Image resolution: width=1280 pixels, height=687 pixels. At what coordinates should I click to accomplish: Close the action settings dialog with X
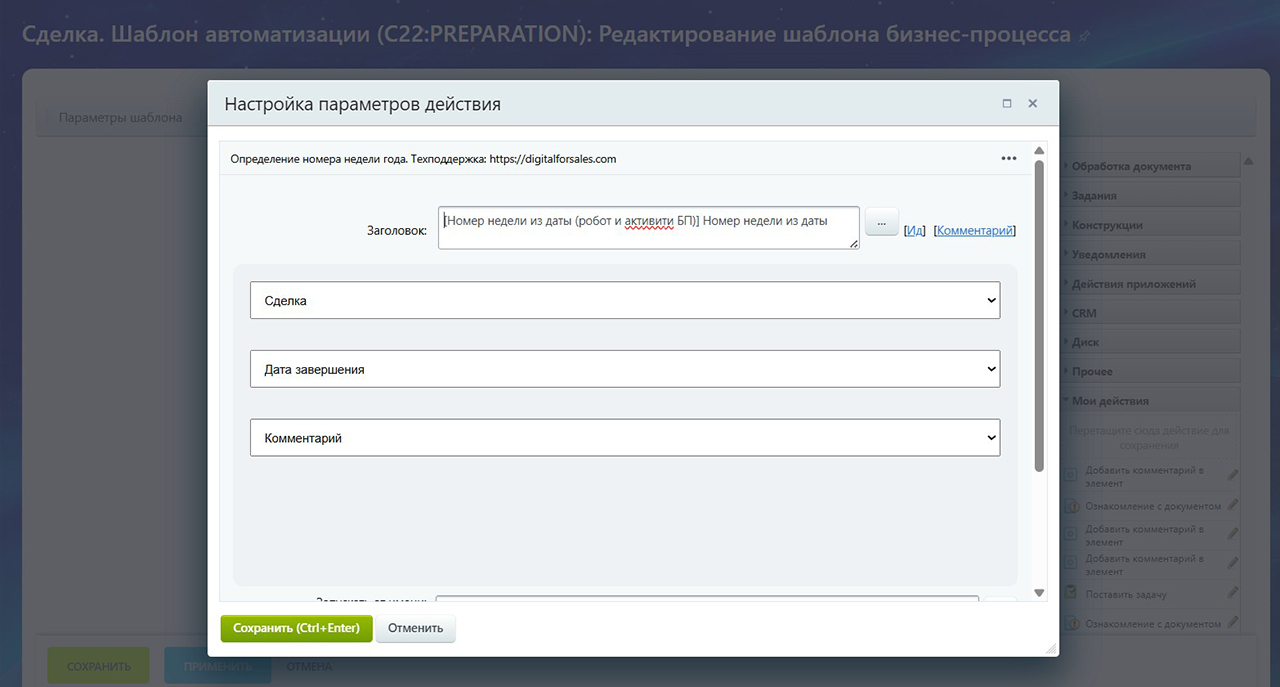click(1033, 103)
